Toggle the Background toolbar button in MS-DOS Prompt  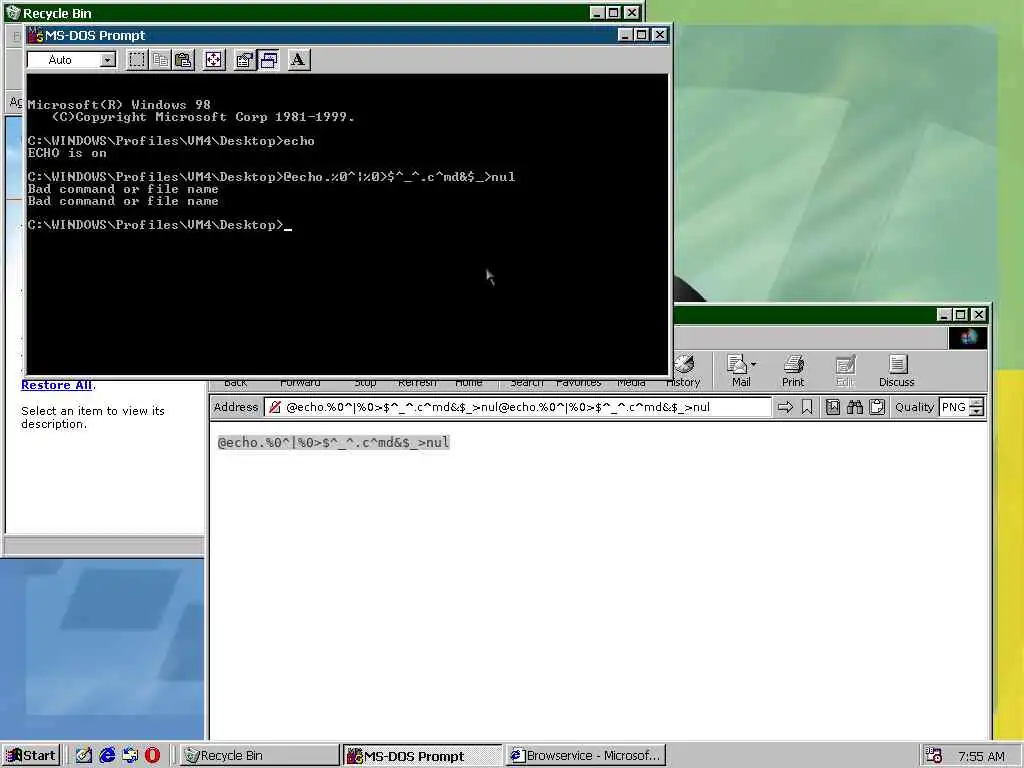268,60
